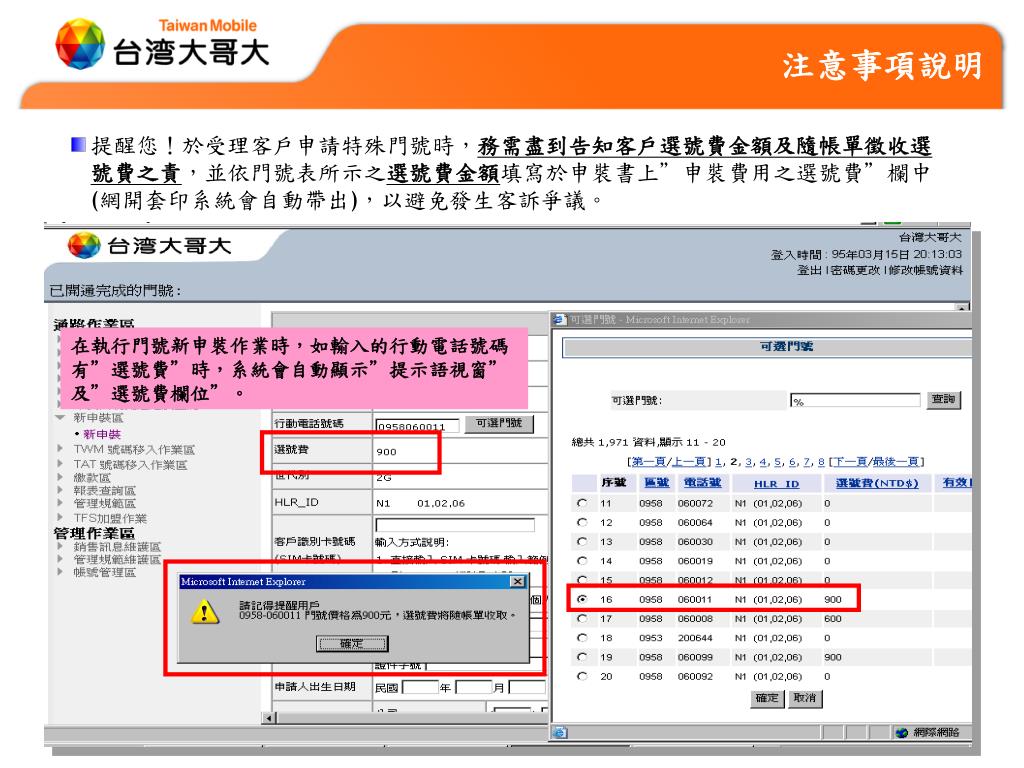This screenshot has height=768, width=1024.
Task: Click the 密碼更改 link in top header
Action: click(x=854, y=270)
